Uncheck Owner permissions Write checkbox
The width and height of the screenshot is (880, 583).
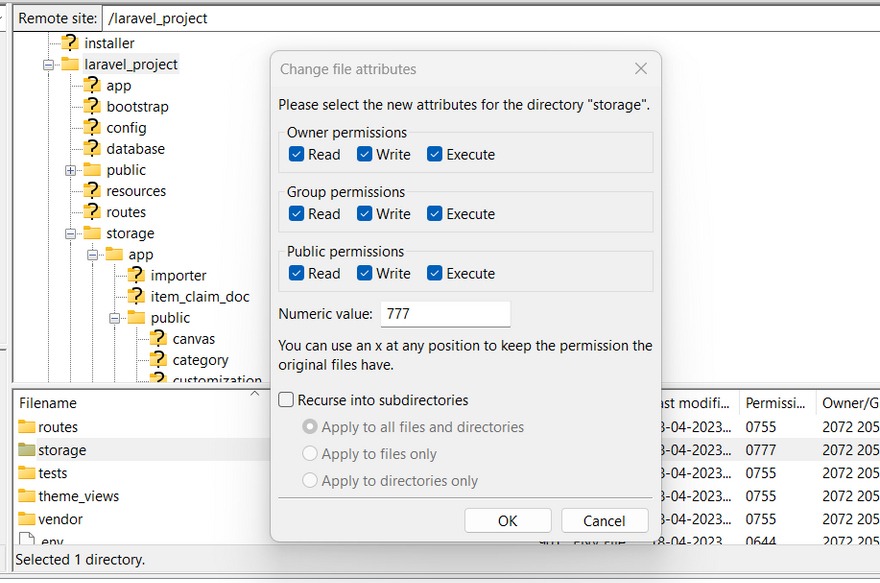[365, 154]
